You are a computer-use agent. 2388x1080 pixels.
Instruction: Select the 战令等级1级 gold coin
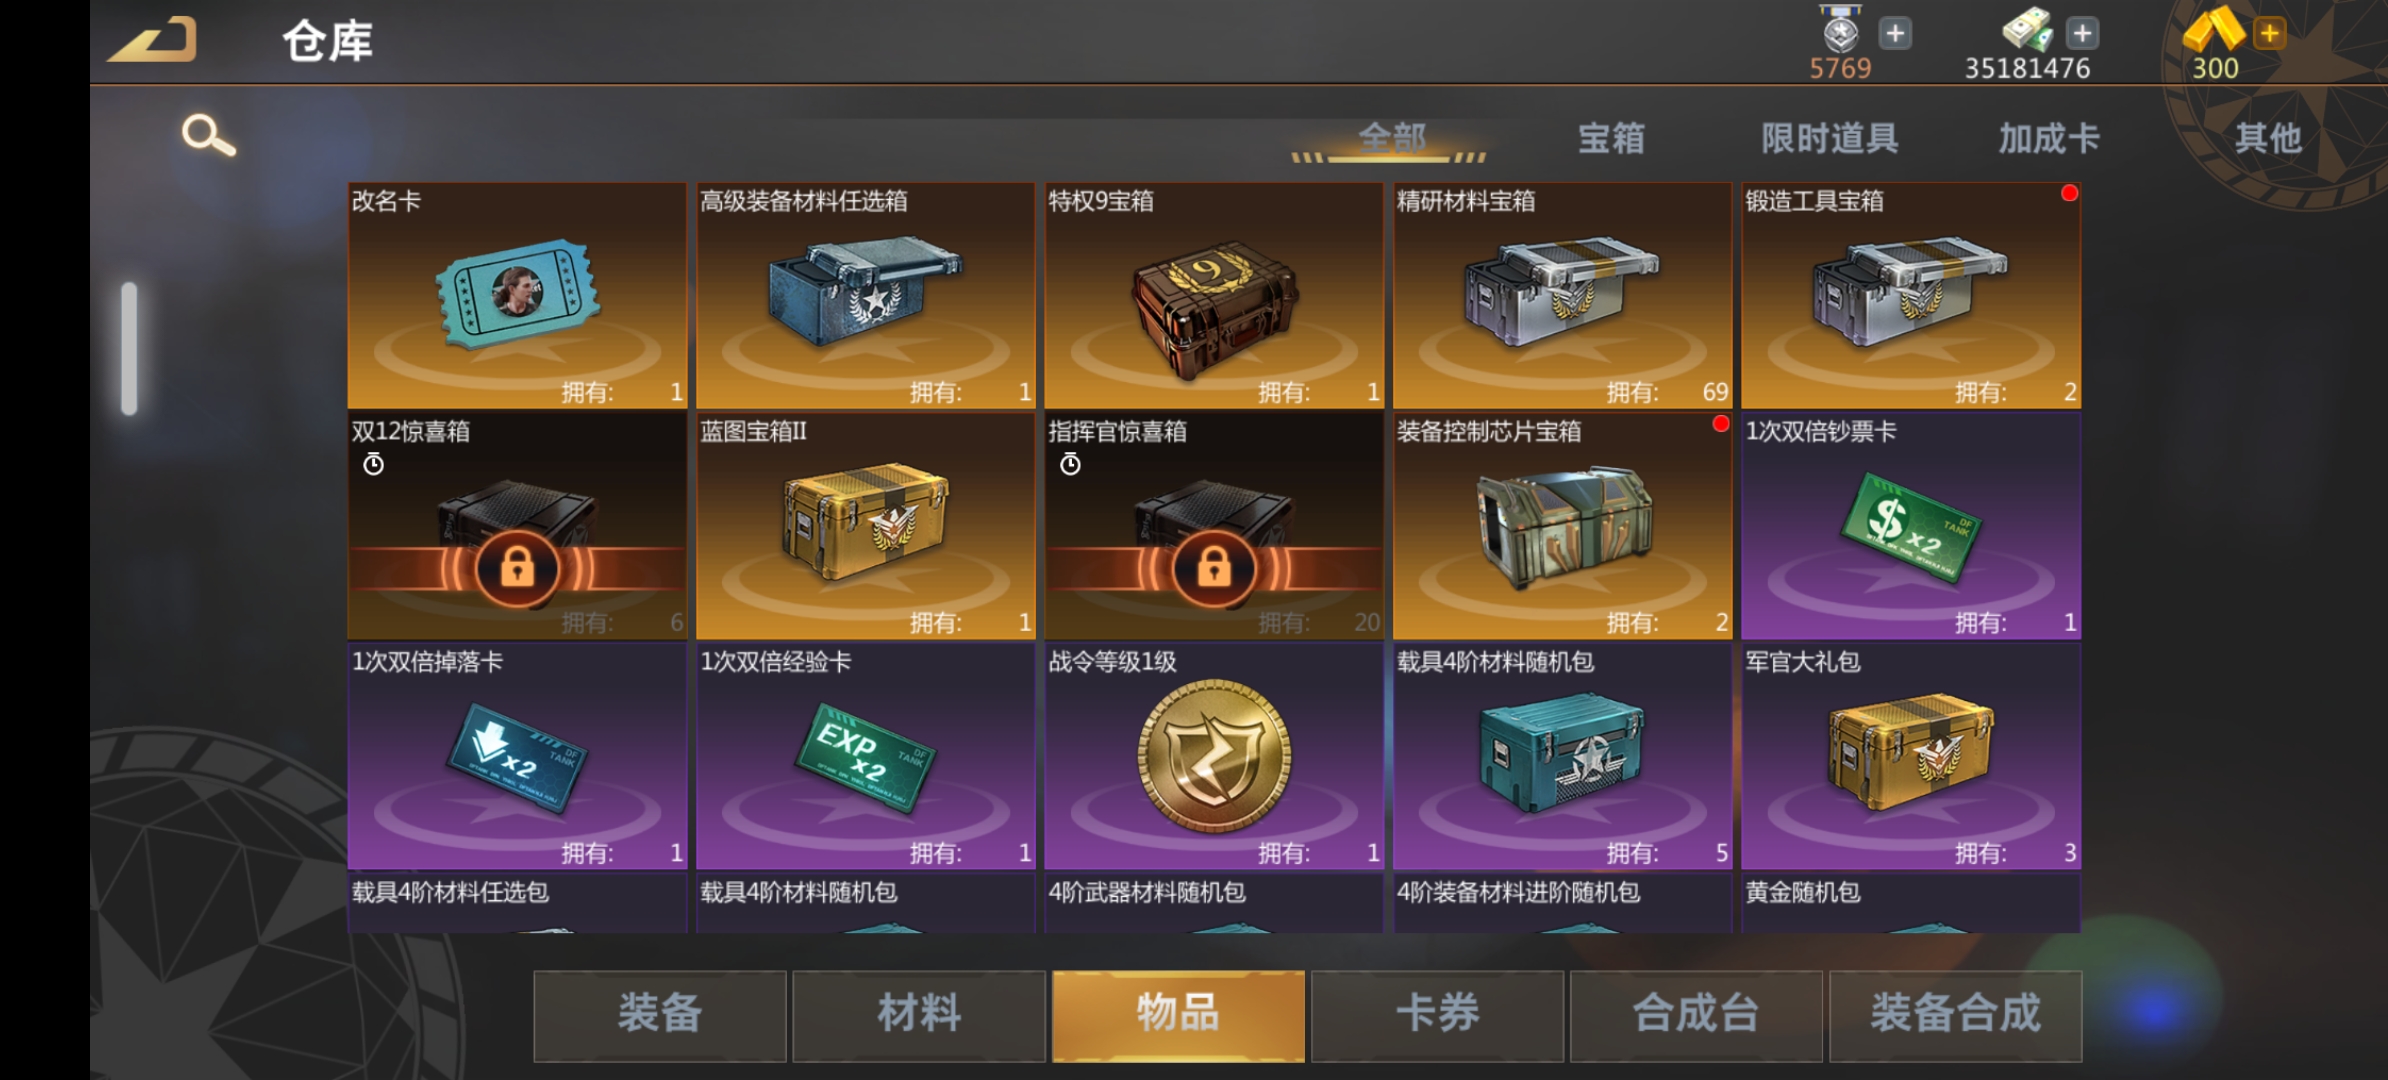click(x=1214, y=756)
